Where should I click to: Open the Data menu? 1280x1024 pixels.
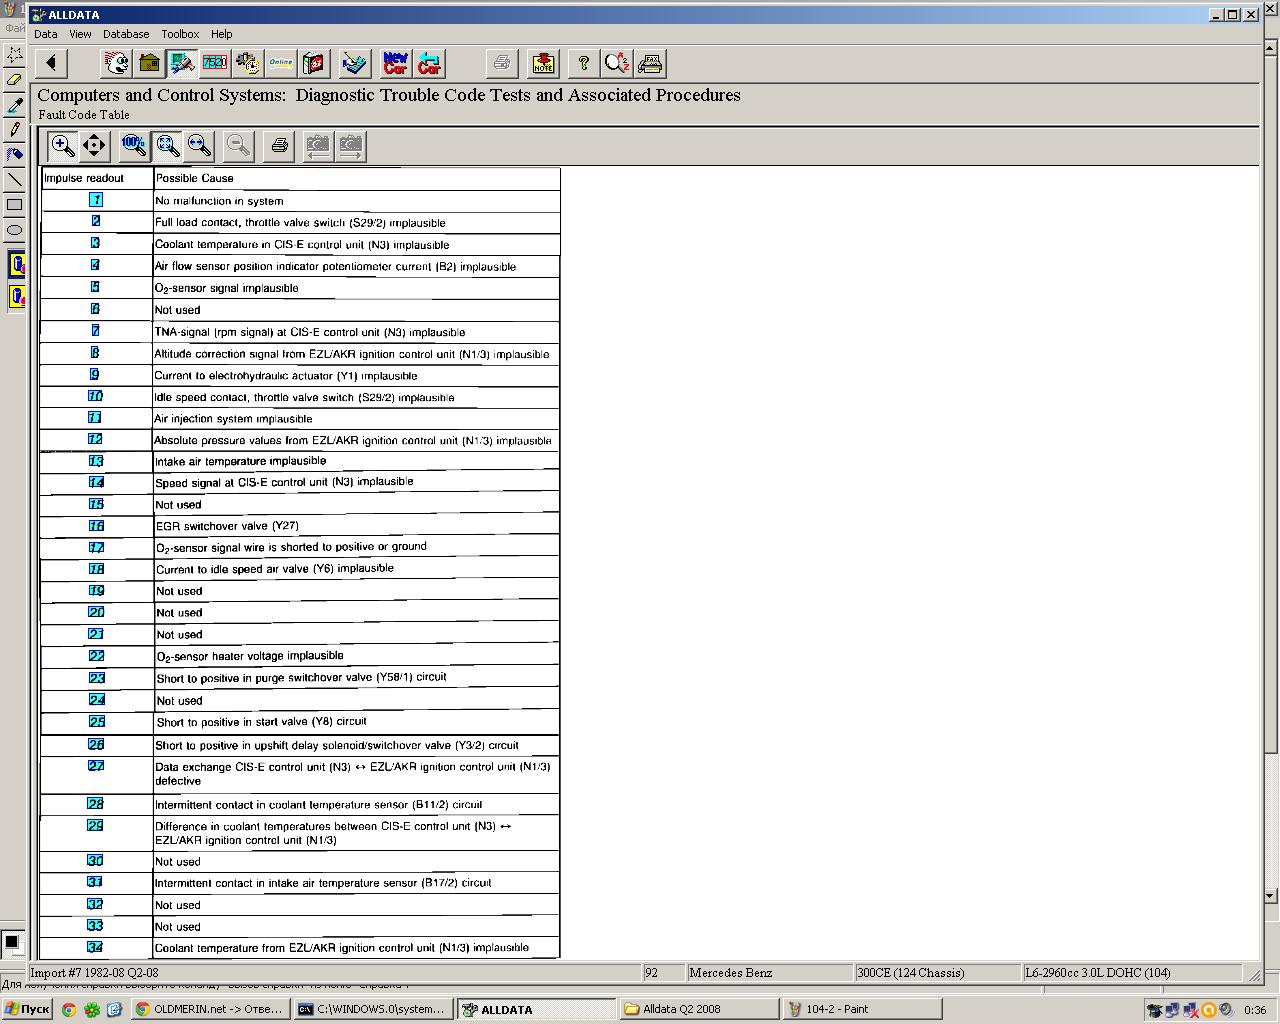[46, 34]
